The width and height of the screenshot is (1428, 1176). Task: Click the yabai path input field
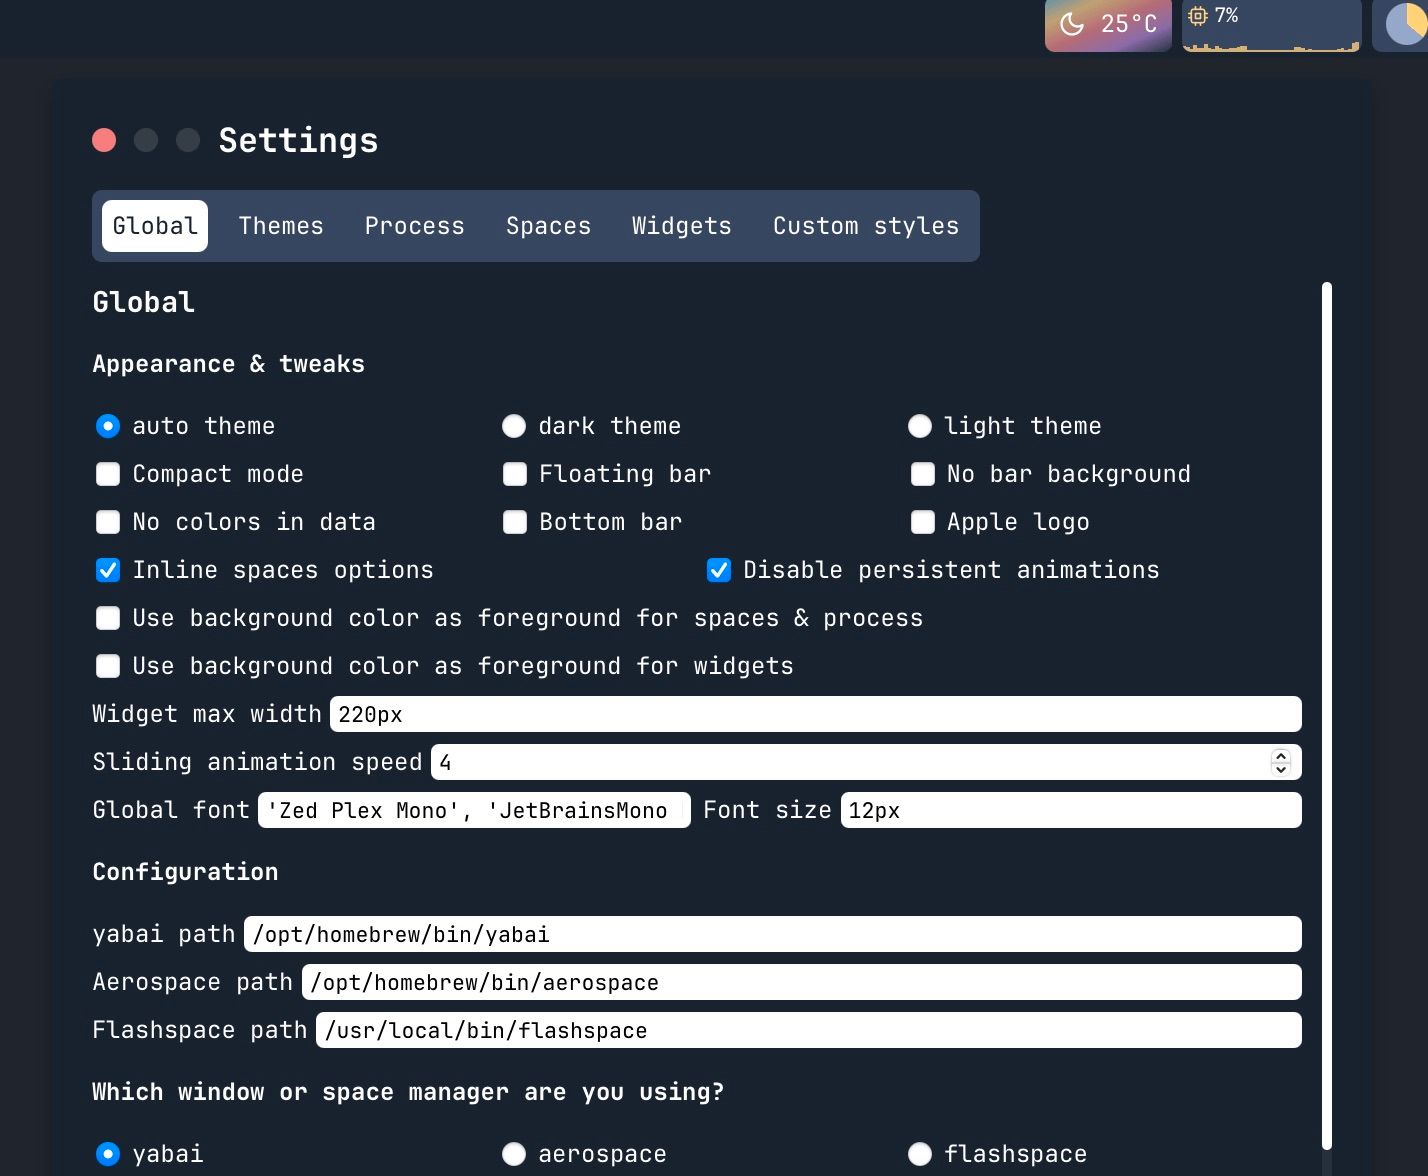click(x=773, y=934)
